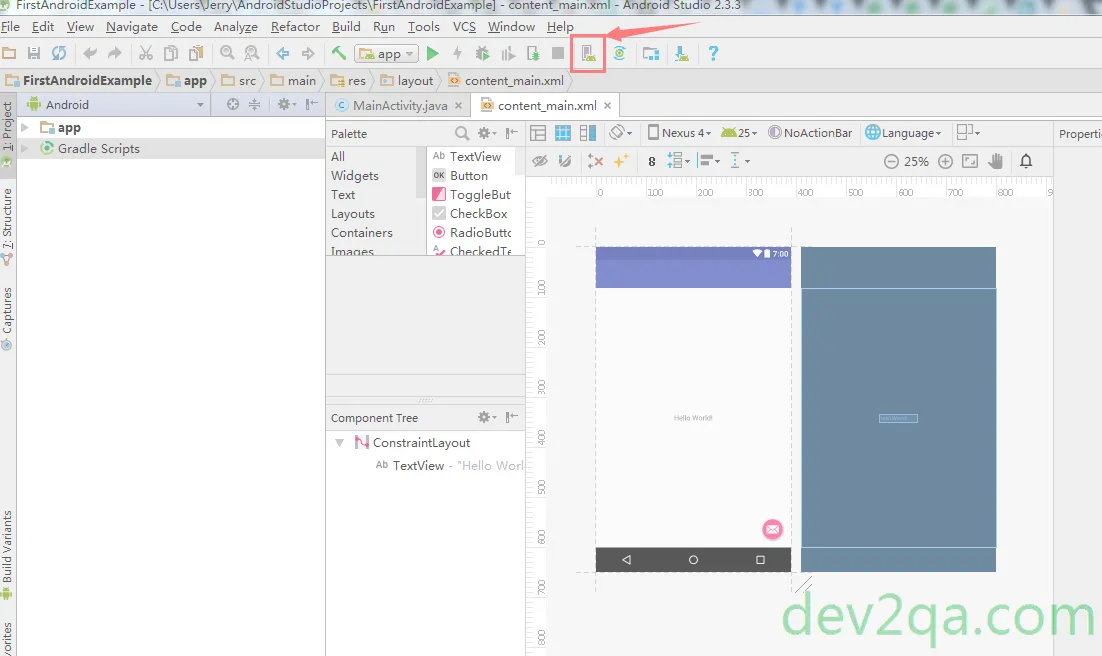This screenshot has width=1102, height=656.
Task: Click the green Run app button
Action: [x=433, y=53]
